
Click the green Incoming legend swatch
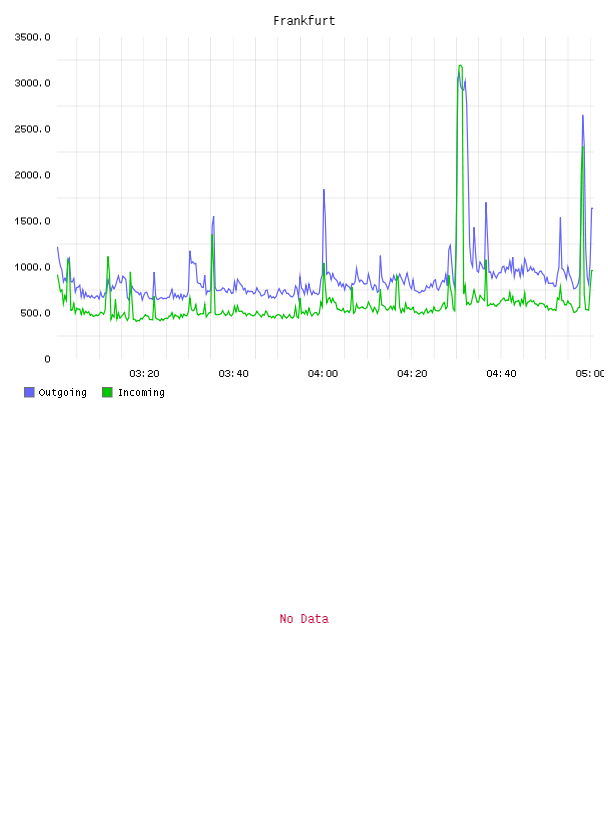click(x=107, y=392)
